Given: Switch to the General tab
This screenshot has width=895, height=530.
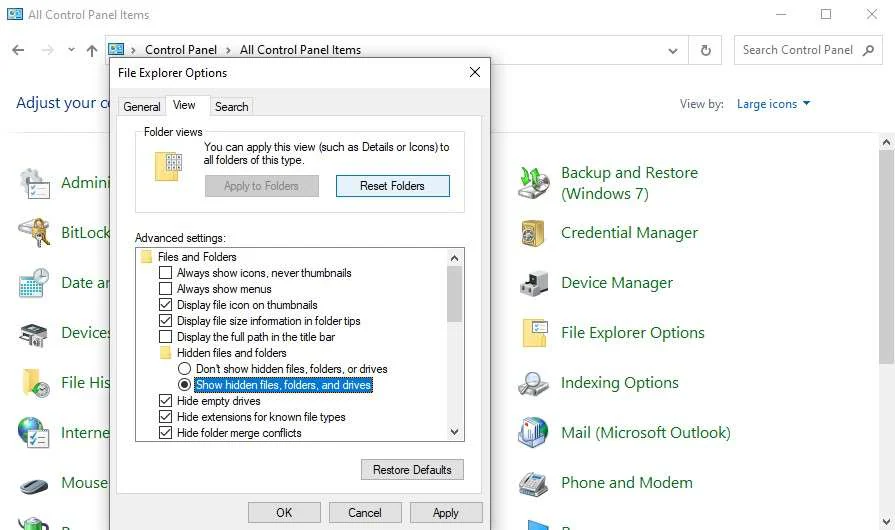Looking at the screenshot, I should pos(141,107).
